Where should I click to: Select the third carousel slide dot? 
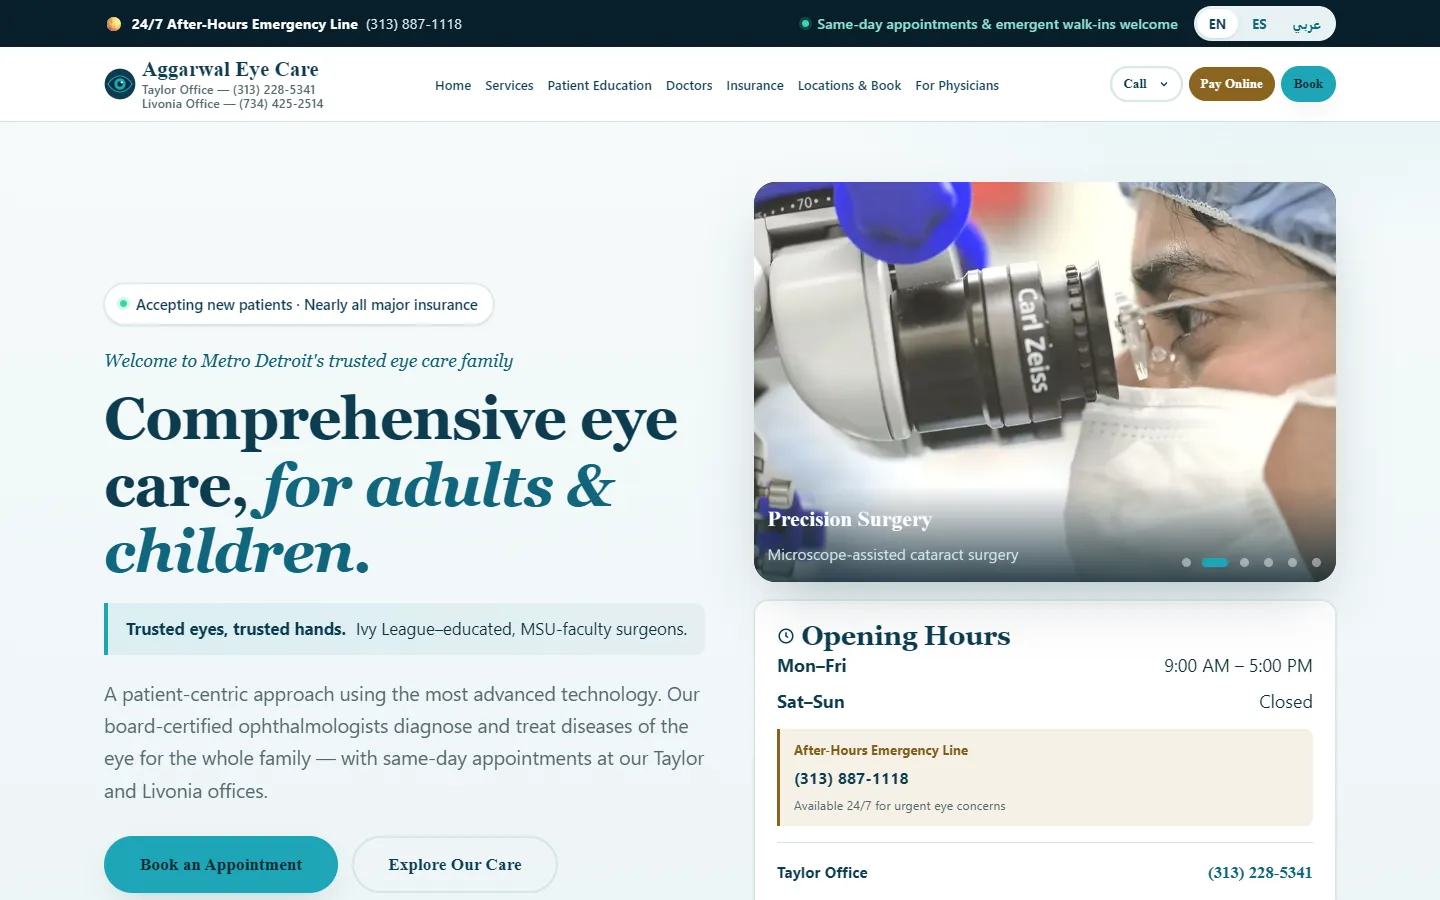tap(1244, 562)
